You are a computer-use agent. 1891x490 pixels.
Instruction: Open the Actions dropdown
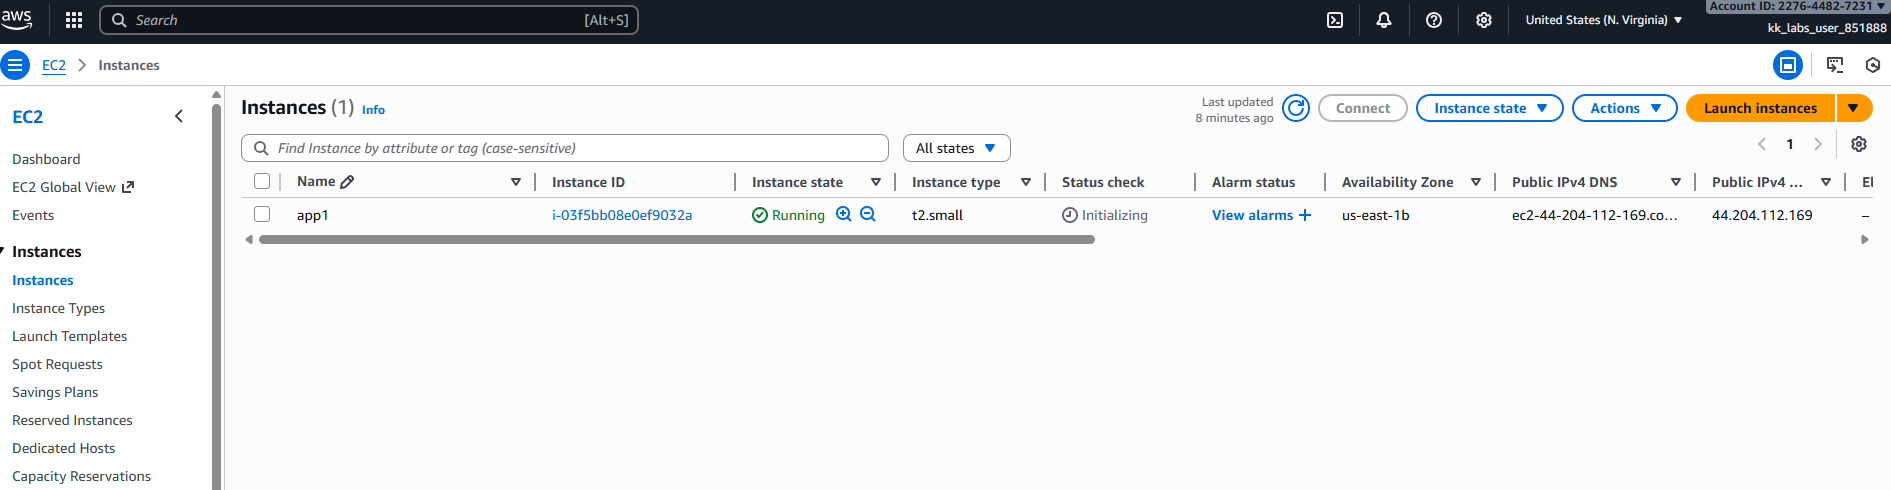click(1624, 108)
